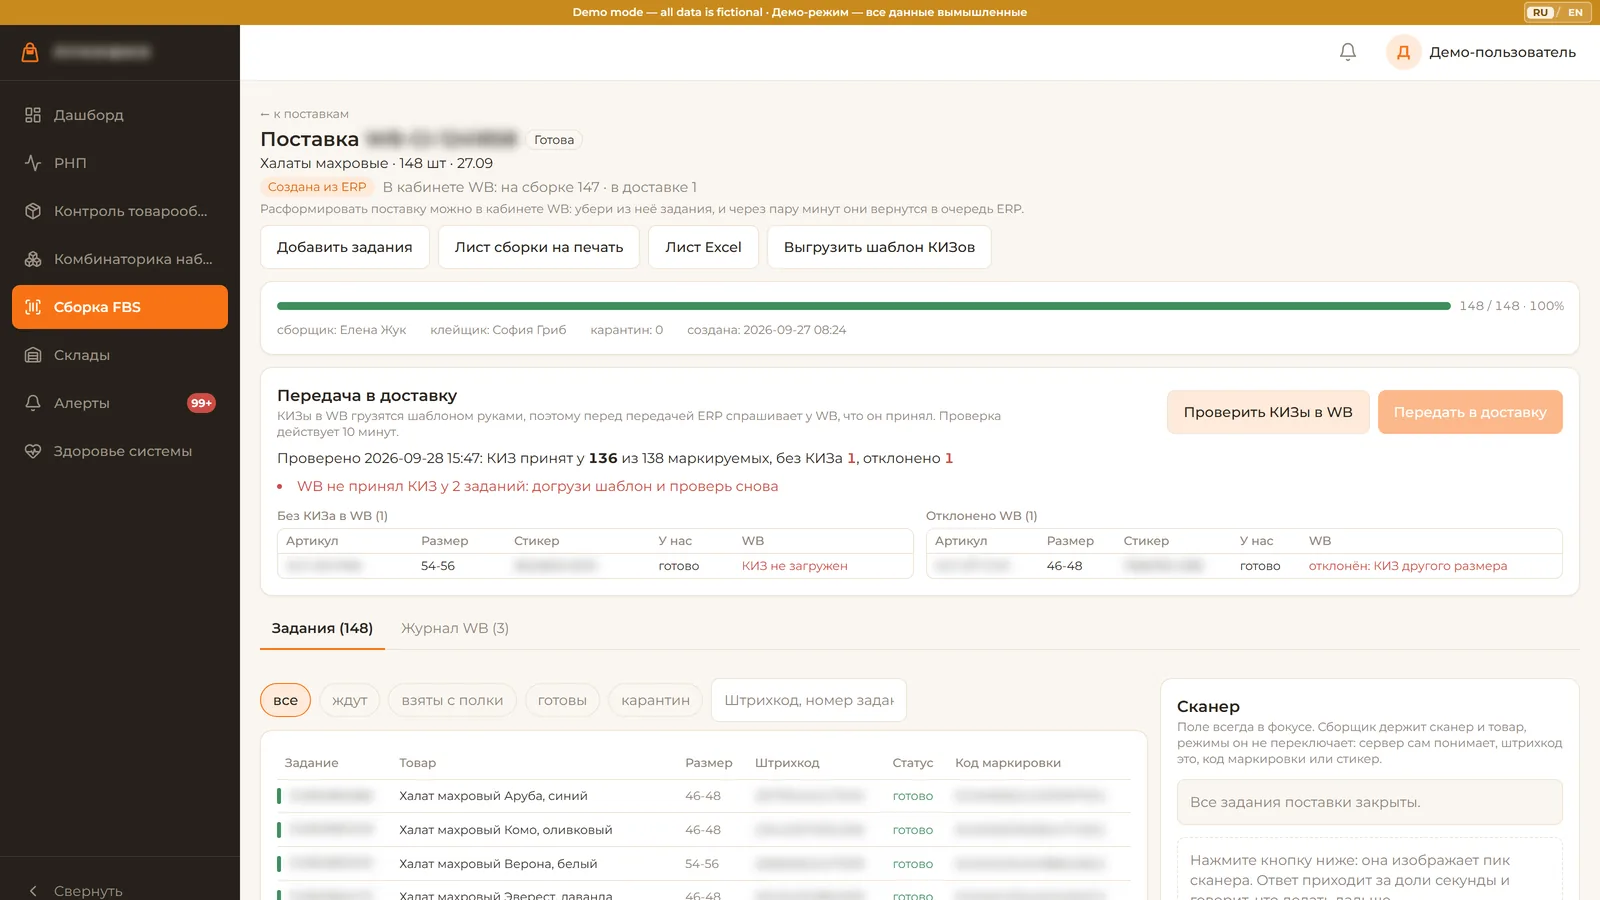Click the Контроль товарооб... box icon
The image size is (1600, 900).
click(x=33, y=211)
